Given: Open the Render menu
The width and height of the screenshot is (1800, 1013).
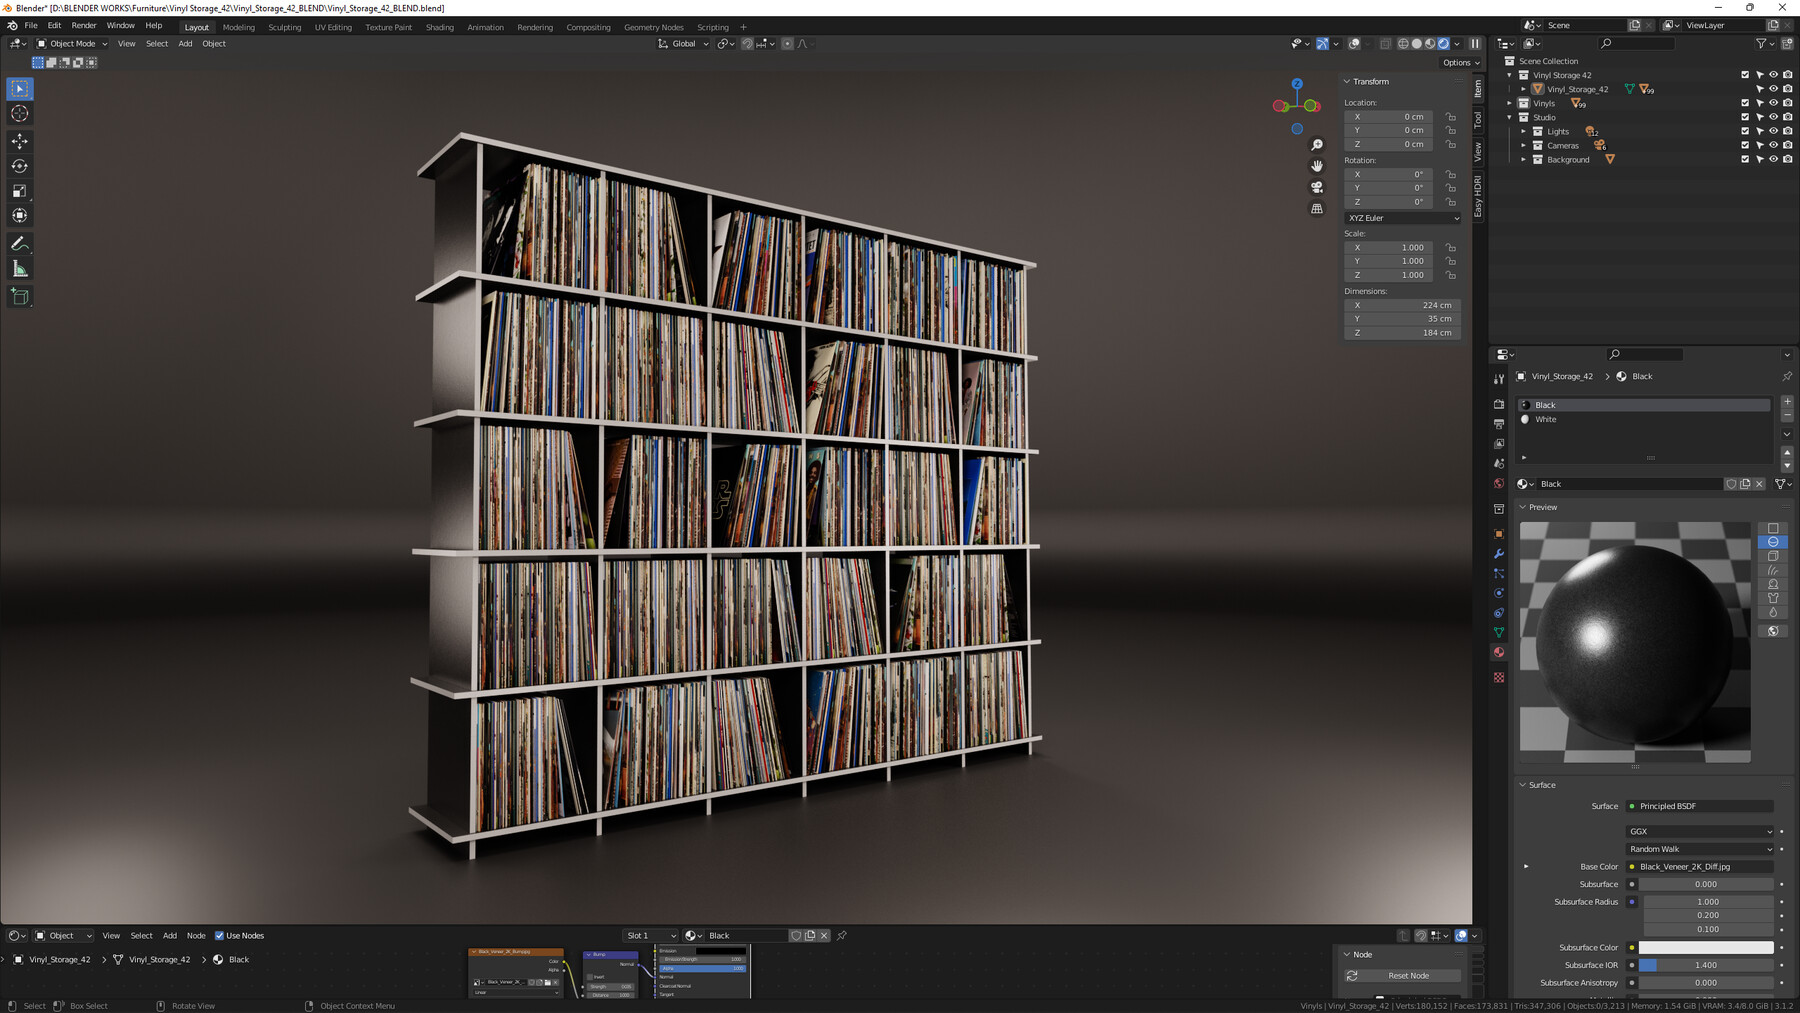Looking at the screenshot, I should point(83,25).
